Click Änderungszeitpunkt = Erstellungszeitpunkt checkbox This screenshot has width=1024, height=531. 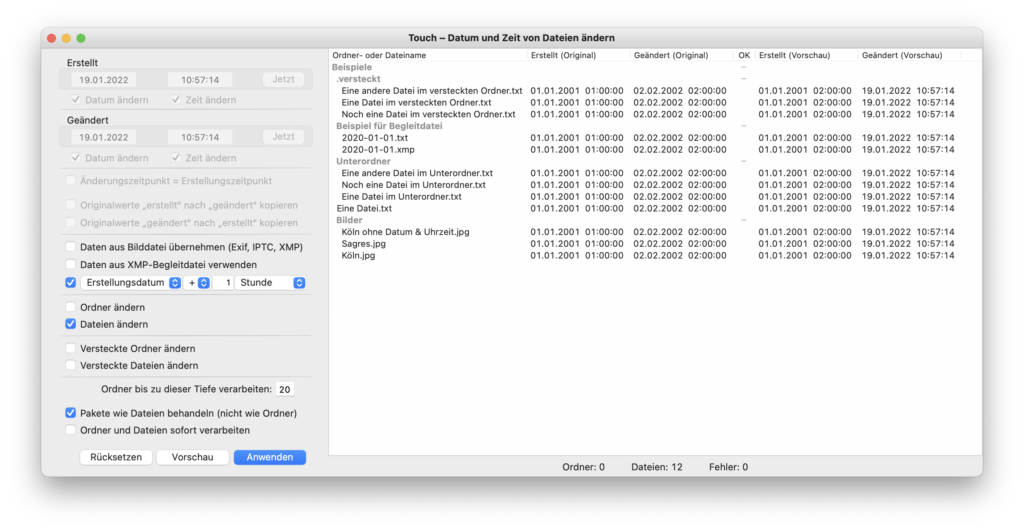tap(71, 181)
